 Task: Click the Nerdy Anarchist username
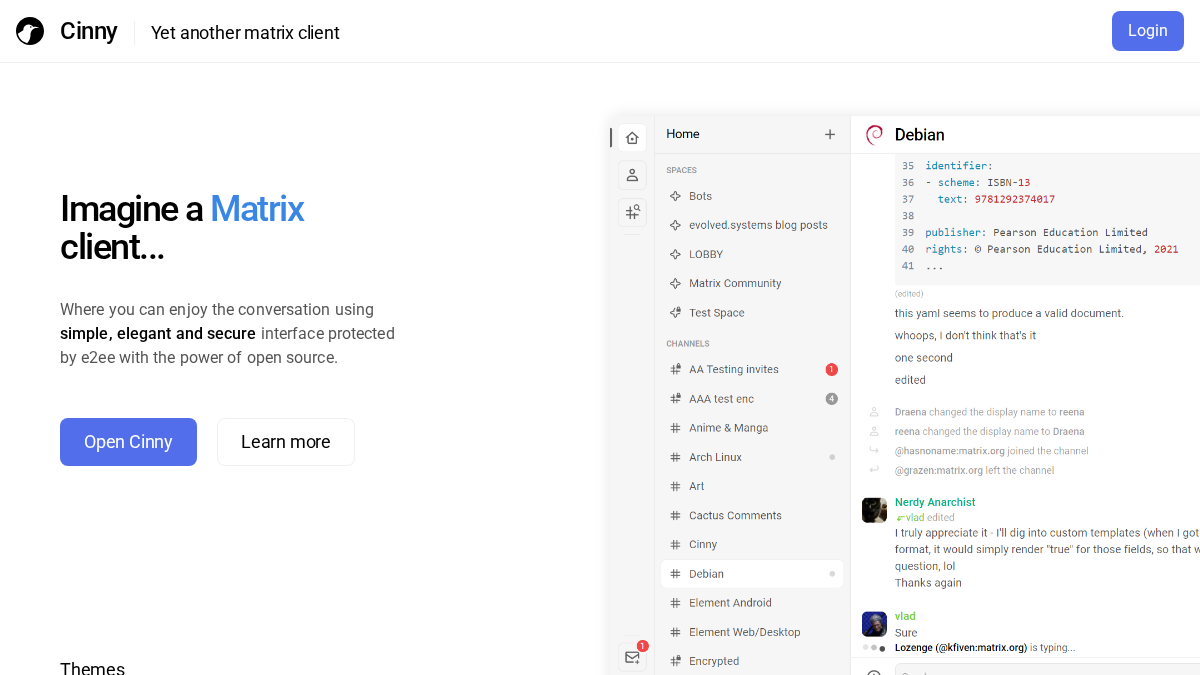935,502
